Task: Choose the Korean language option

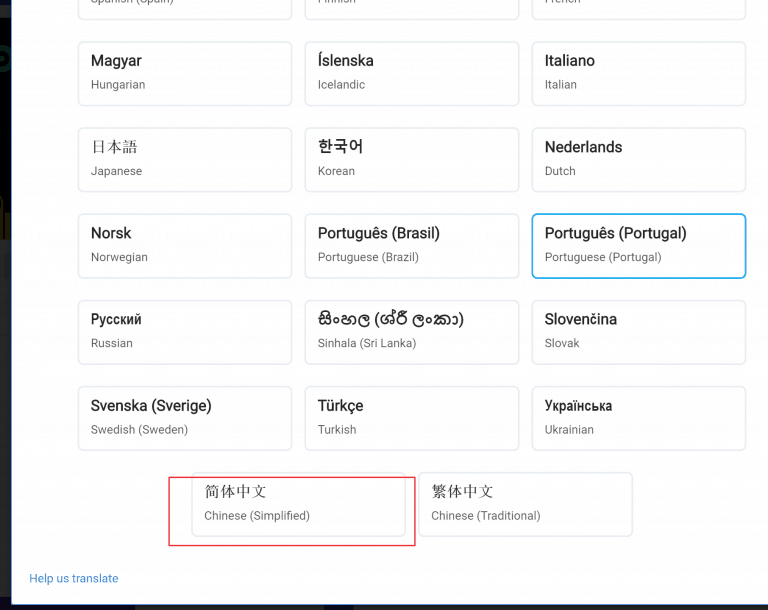Action: pos(411,159)
